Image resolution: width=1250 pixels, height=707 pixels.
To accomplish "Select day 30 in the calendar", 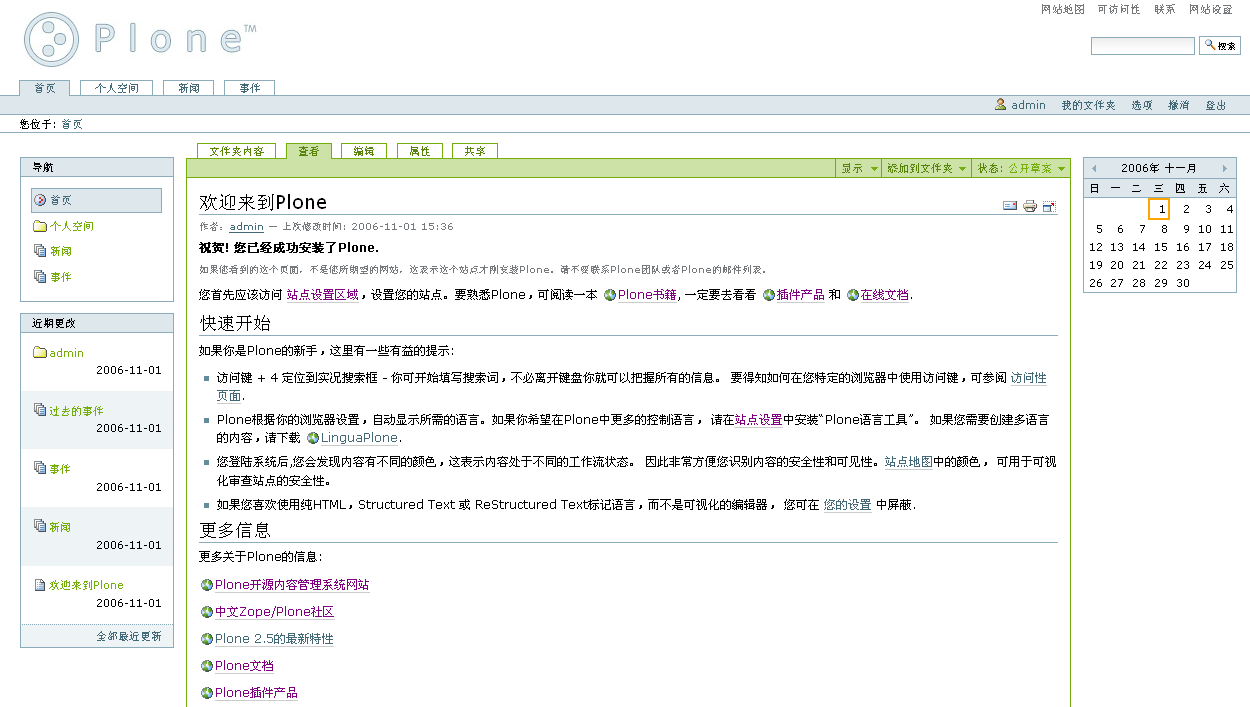I will 1183,283.
